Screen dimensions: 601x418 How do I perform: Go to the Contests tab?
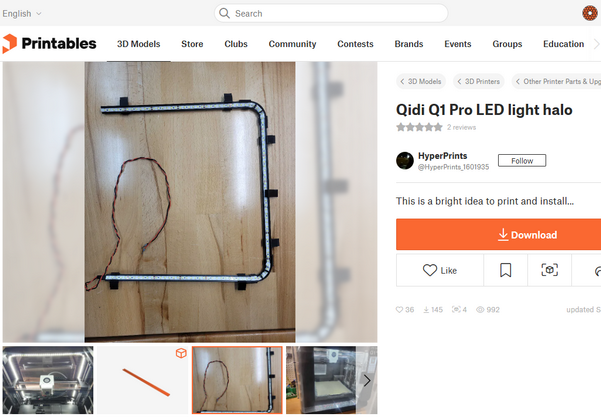point(355,44)
